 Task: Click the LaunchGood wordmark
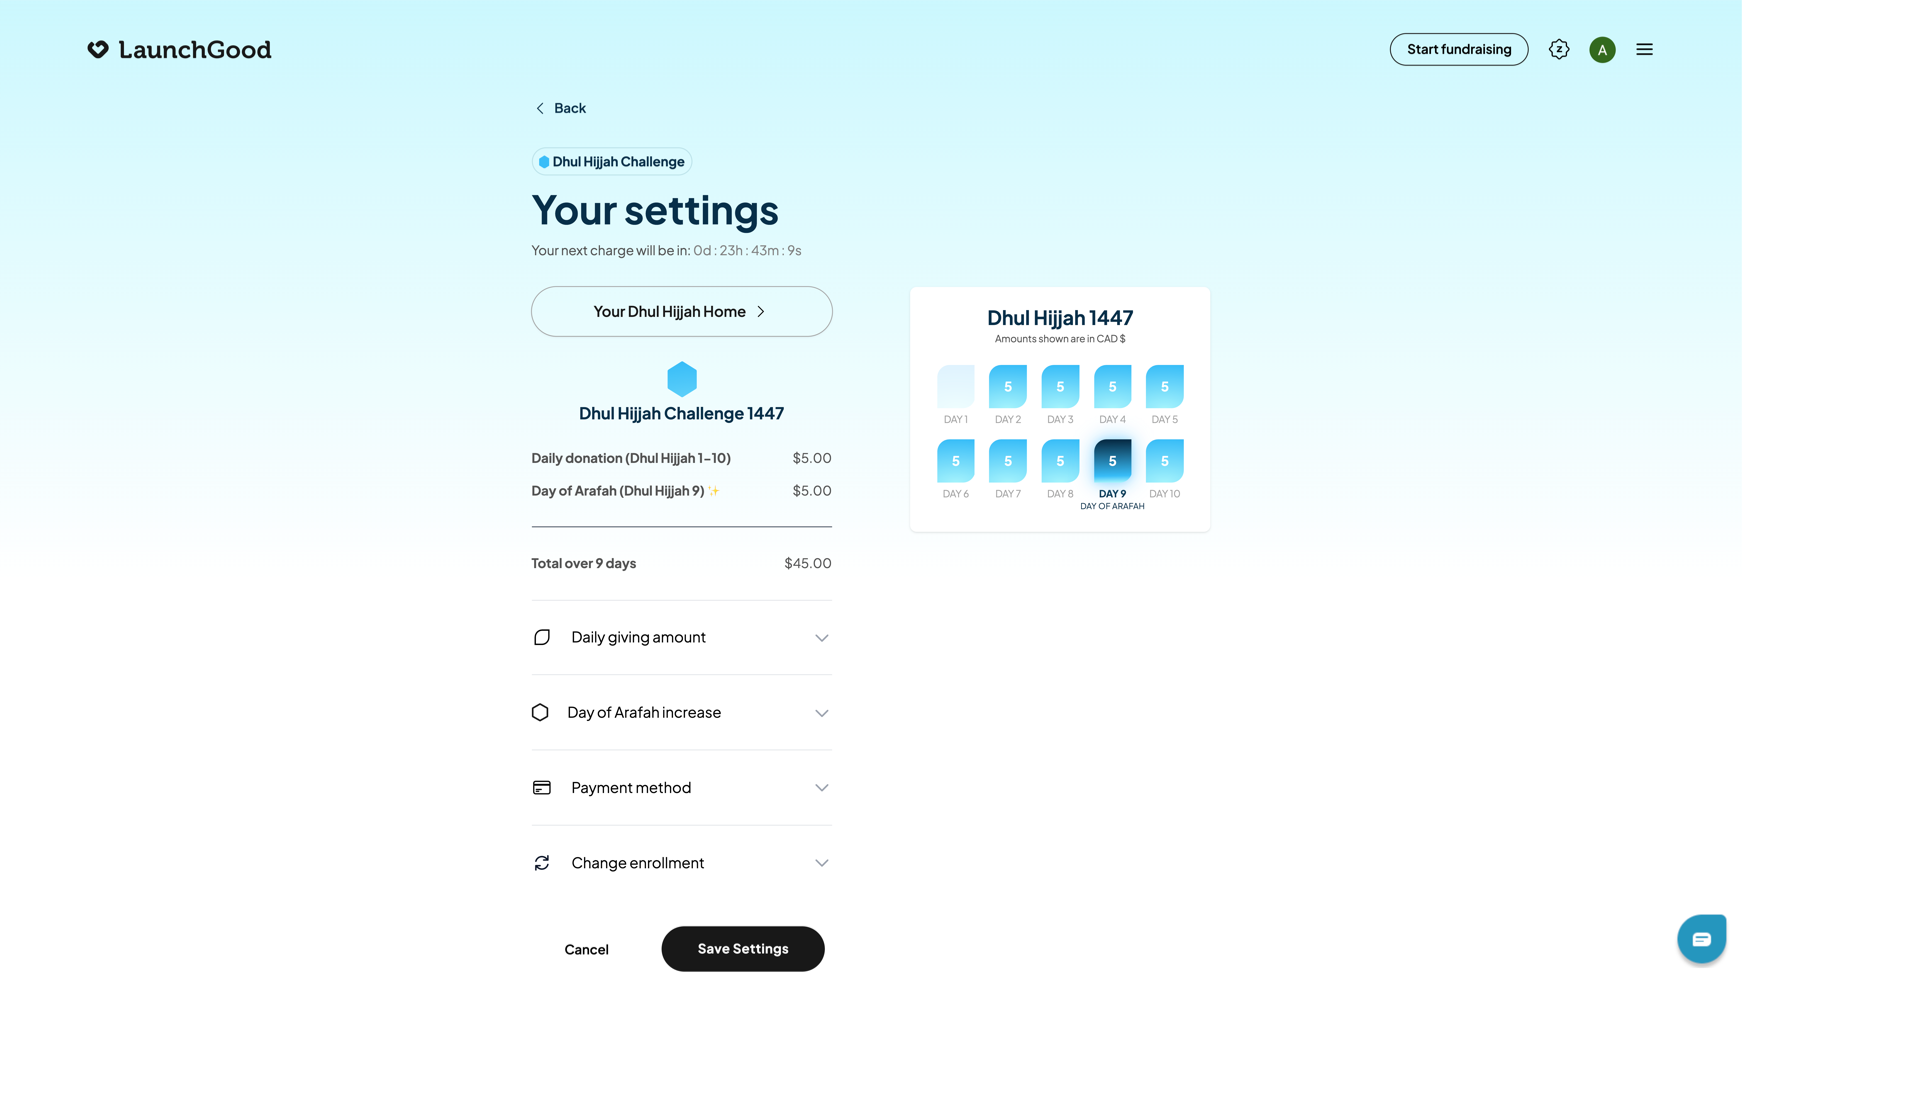(x=195, y=50)
